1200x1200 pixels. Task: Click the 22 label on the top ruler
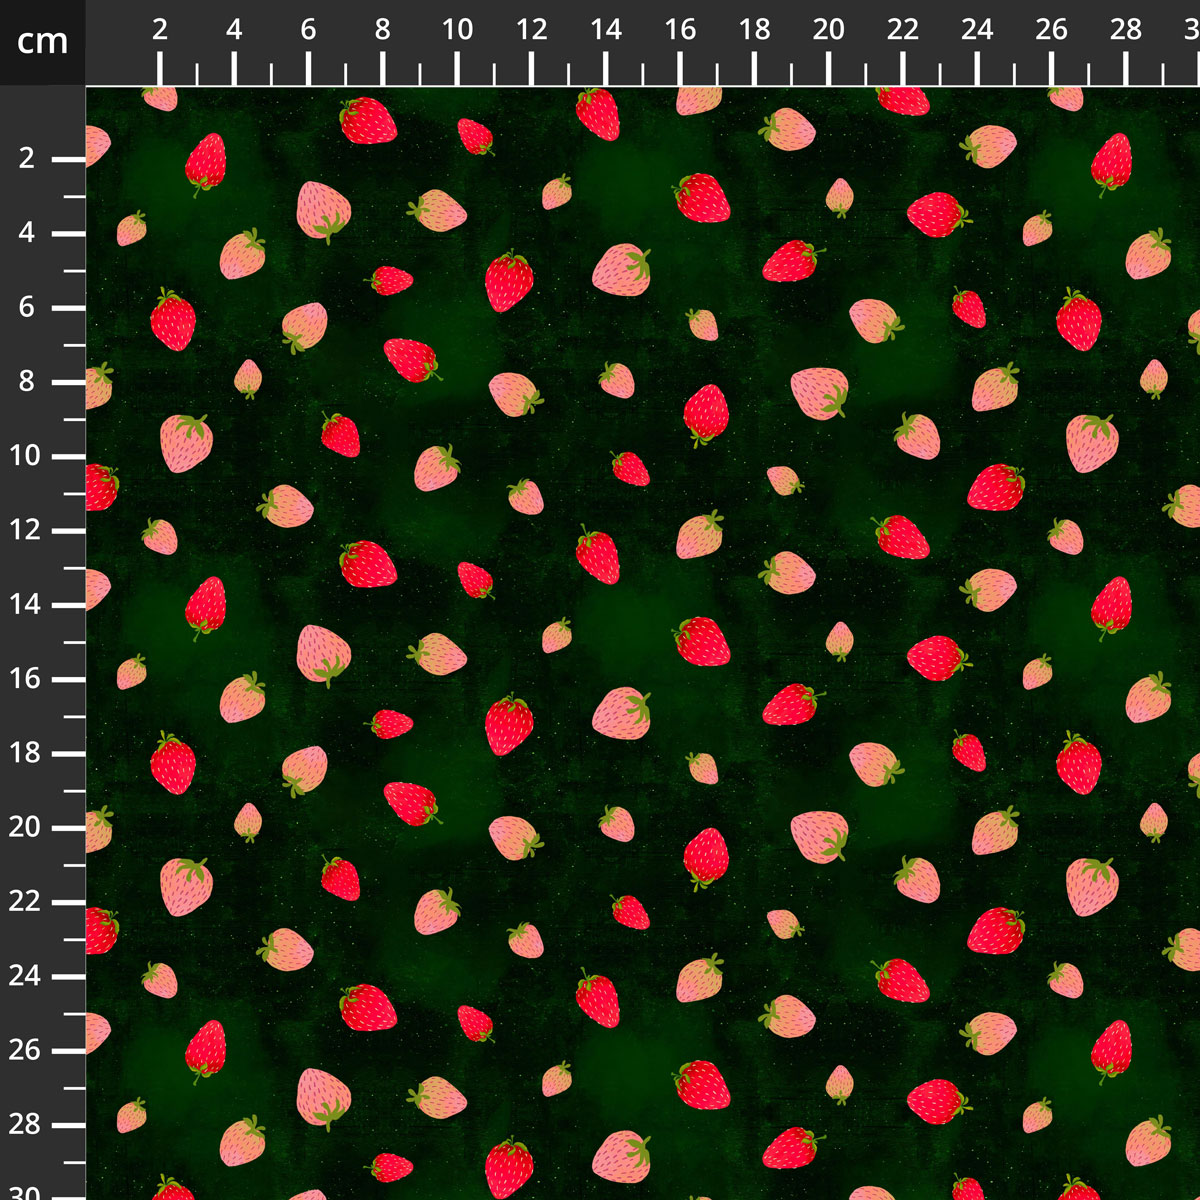[x=902, y=30]
